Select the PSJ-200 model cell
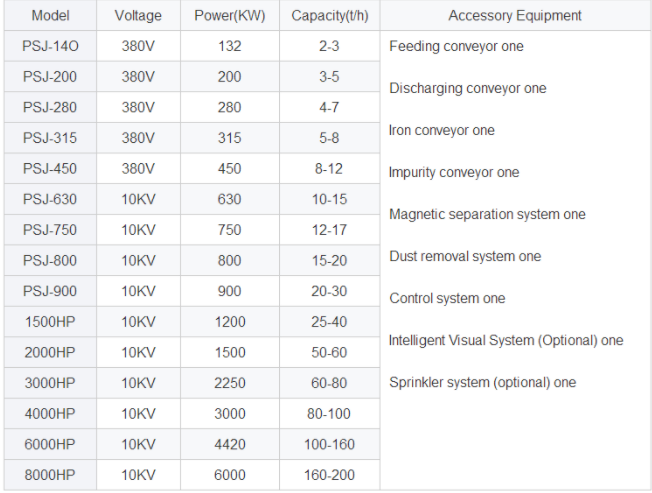This screenshot has width=652, height=493. (50, 76)
